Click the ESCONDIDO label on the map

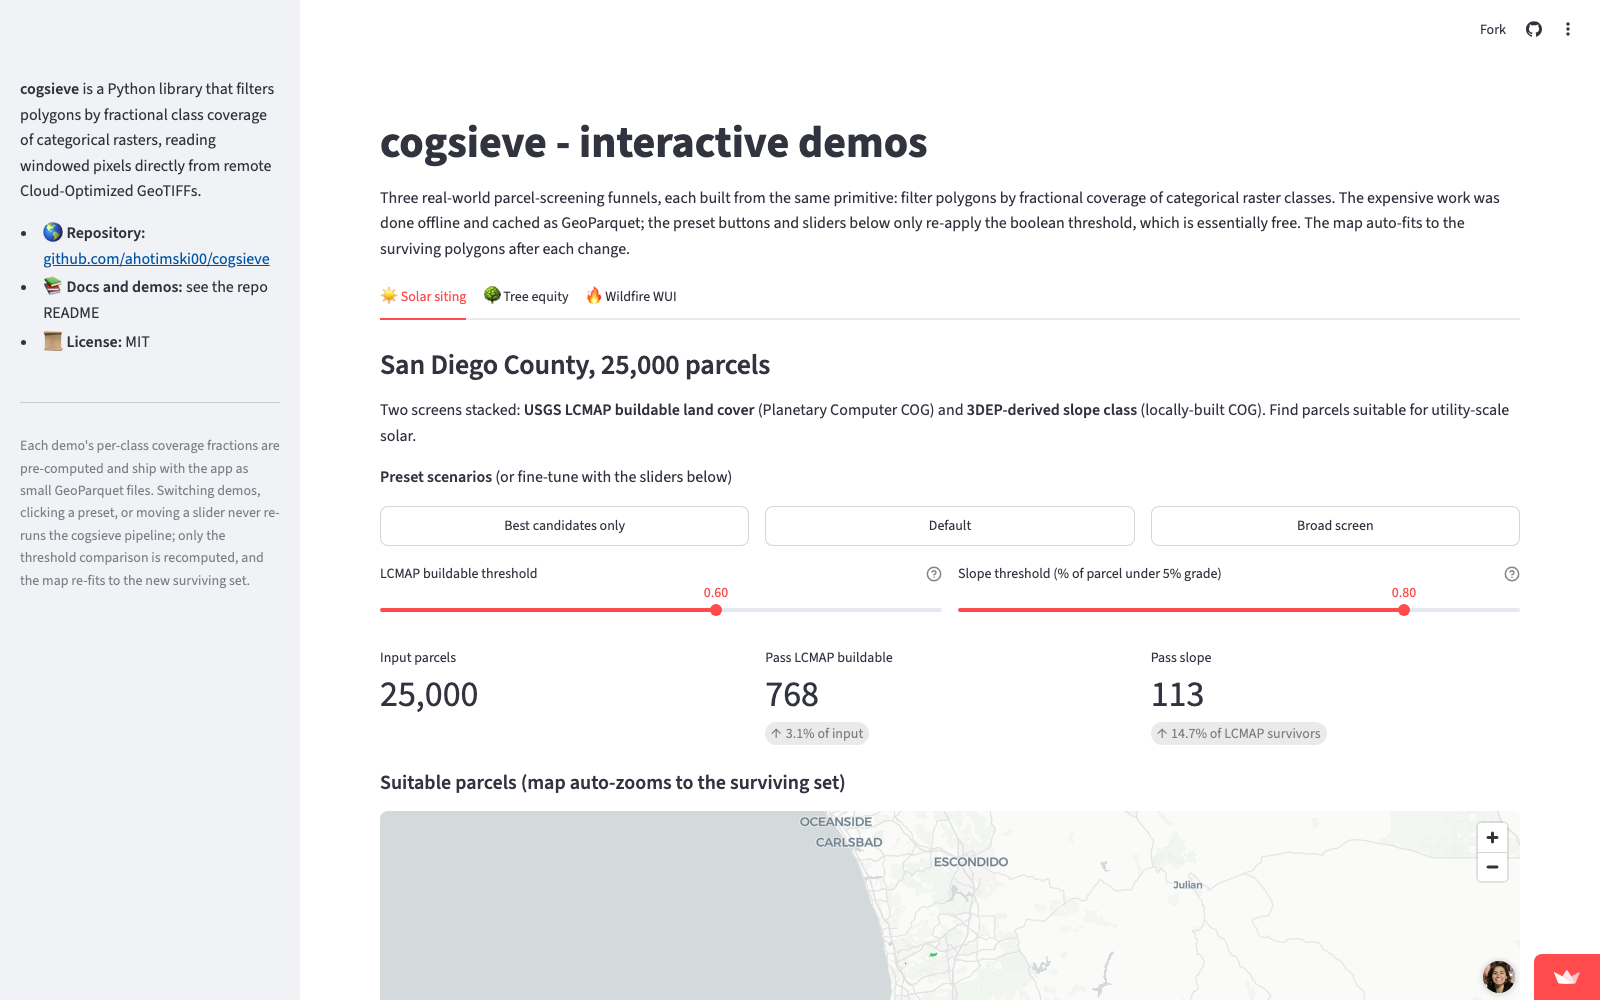(971, 862)
